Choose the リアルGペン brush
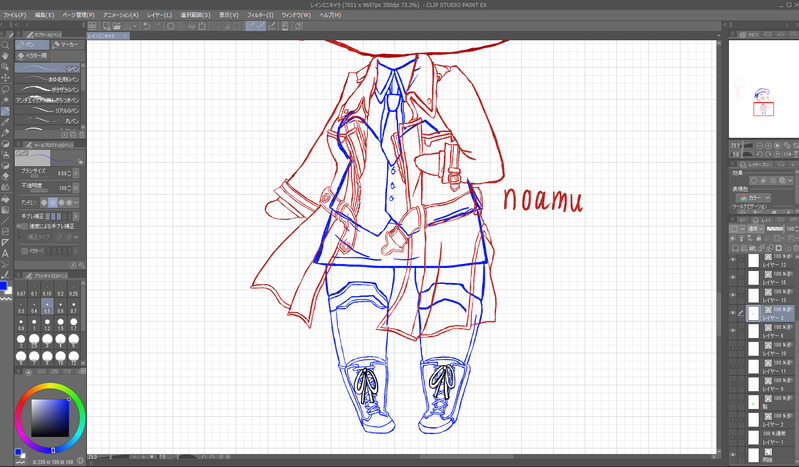799x467 pixels. pos(48,110)
